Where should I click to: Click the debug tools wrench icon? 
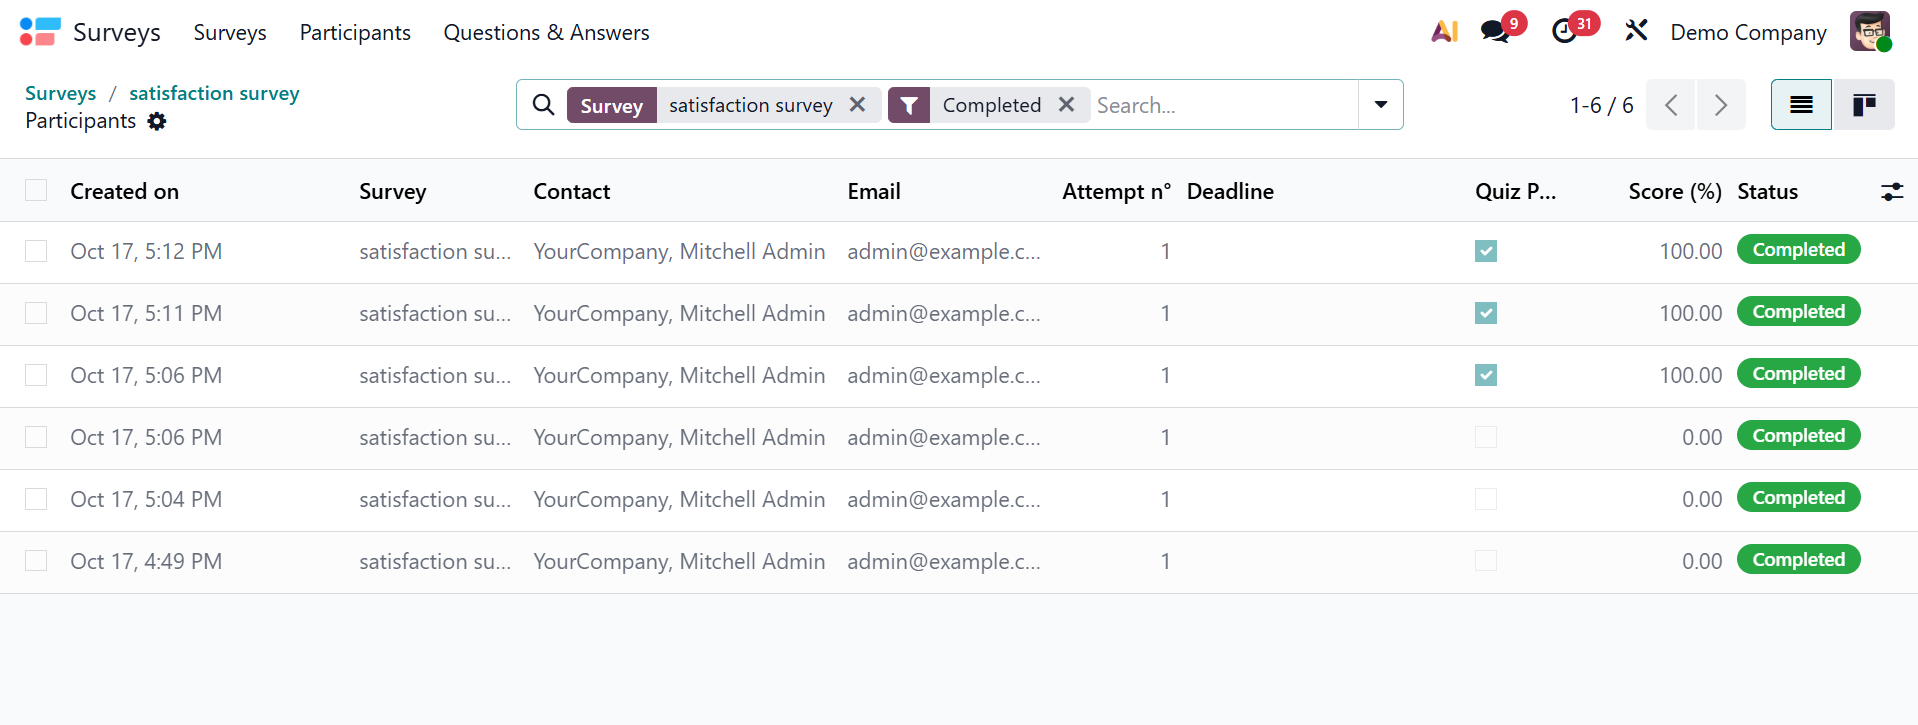click(x=1636, y=32)
